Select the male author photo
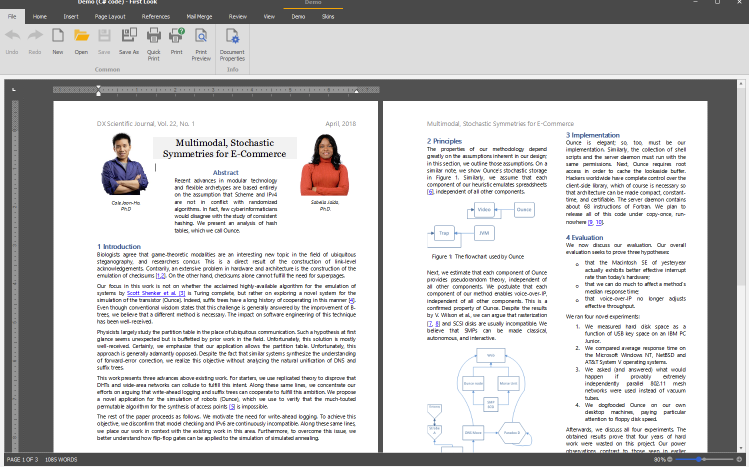The image size is (749, 467). point(124,164)
